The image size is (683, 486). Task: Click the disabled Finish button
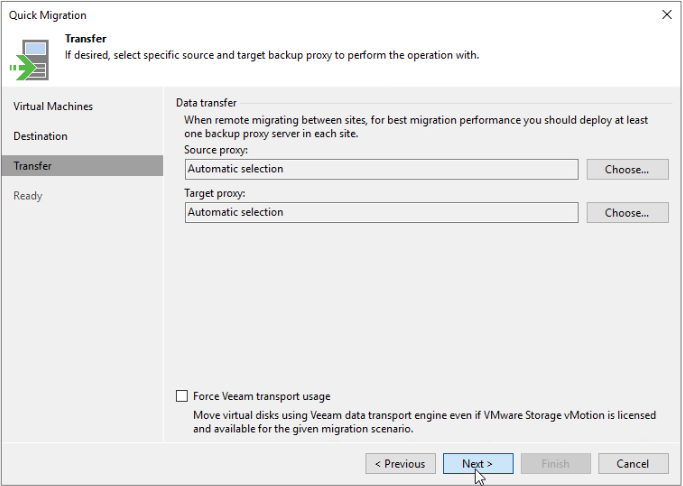click(x=555, y=464)
